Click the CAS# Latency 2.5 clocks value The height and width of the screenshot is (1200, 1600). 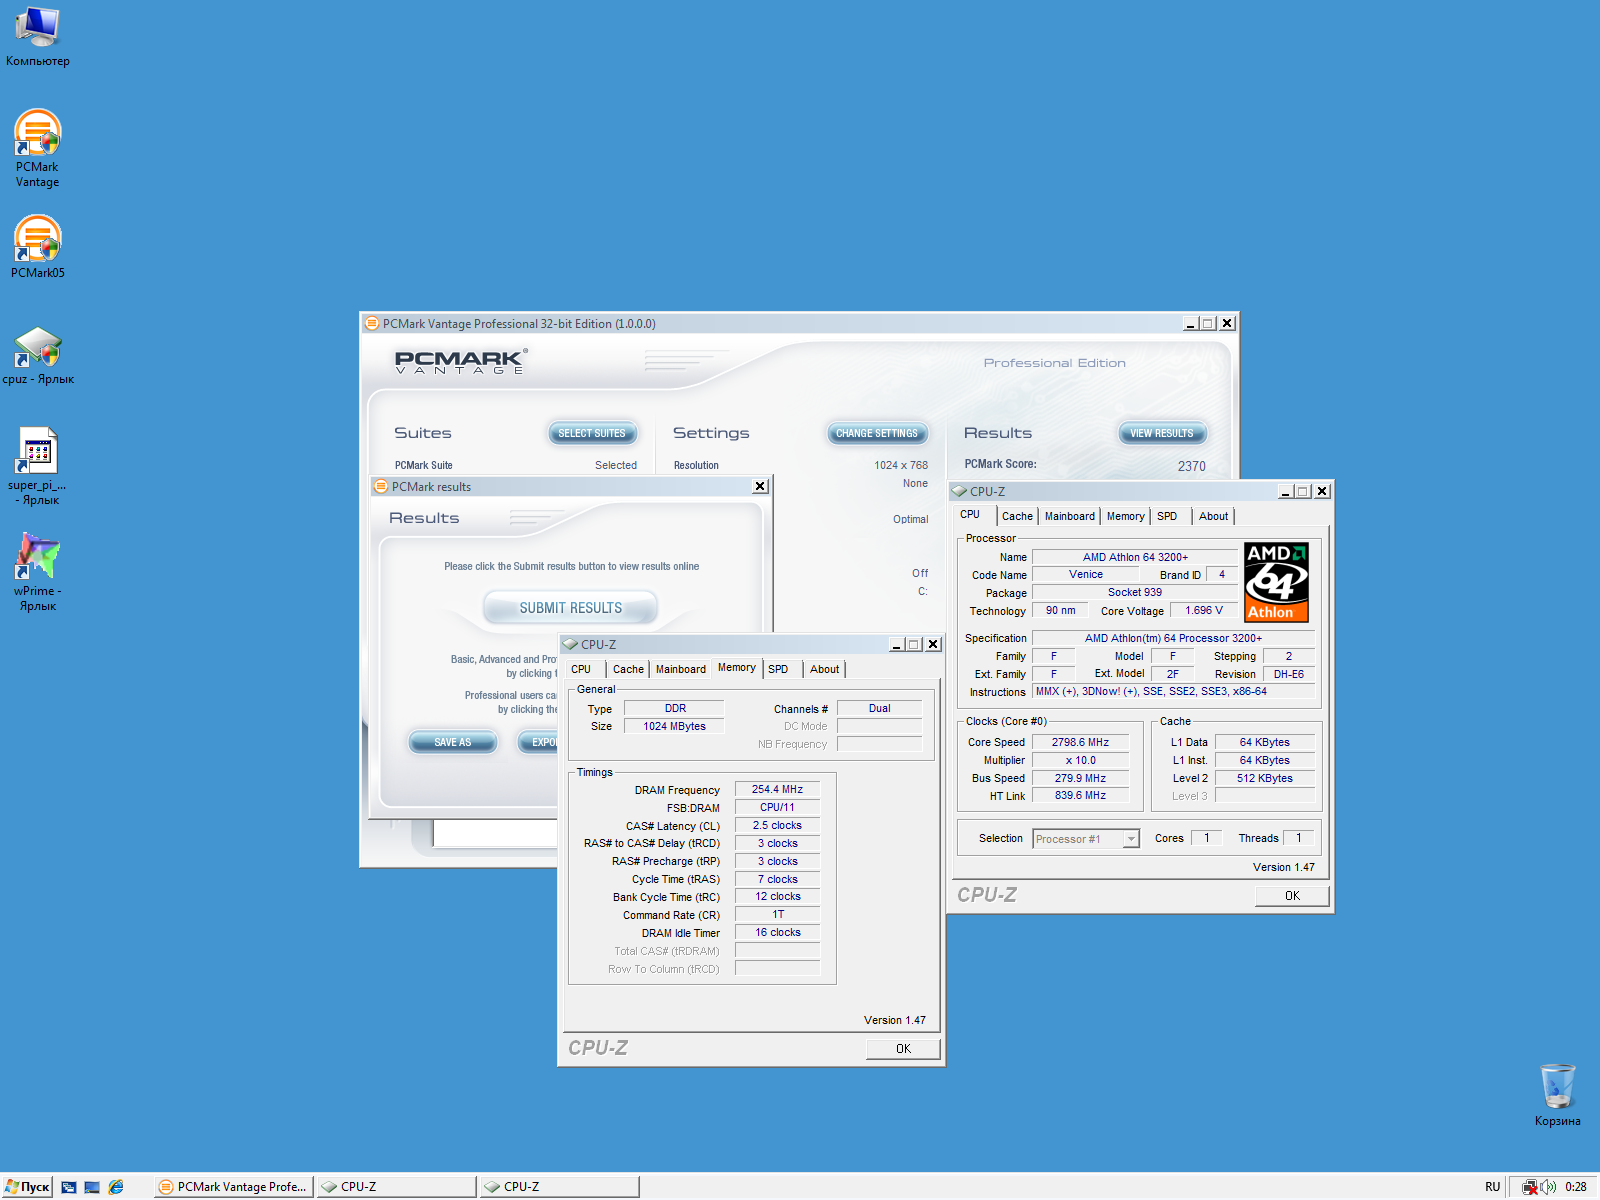(777, 825)
